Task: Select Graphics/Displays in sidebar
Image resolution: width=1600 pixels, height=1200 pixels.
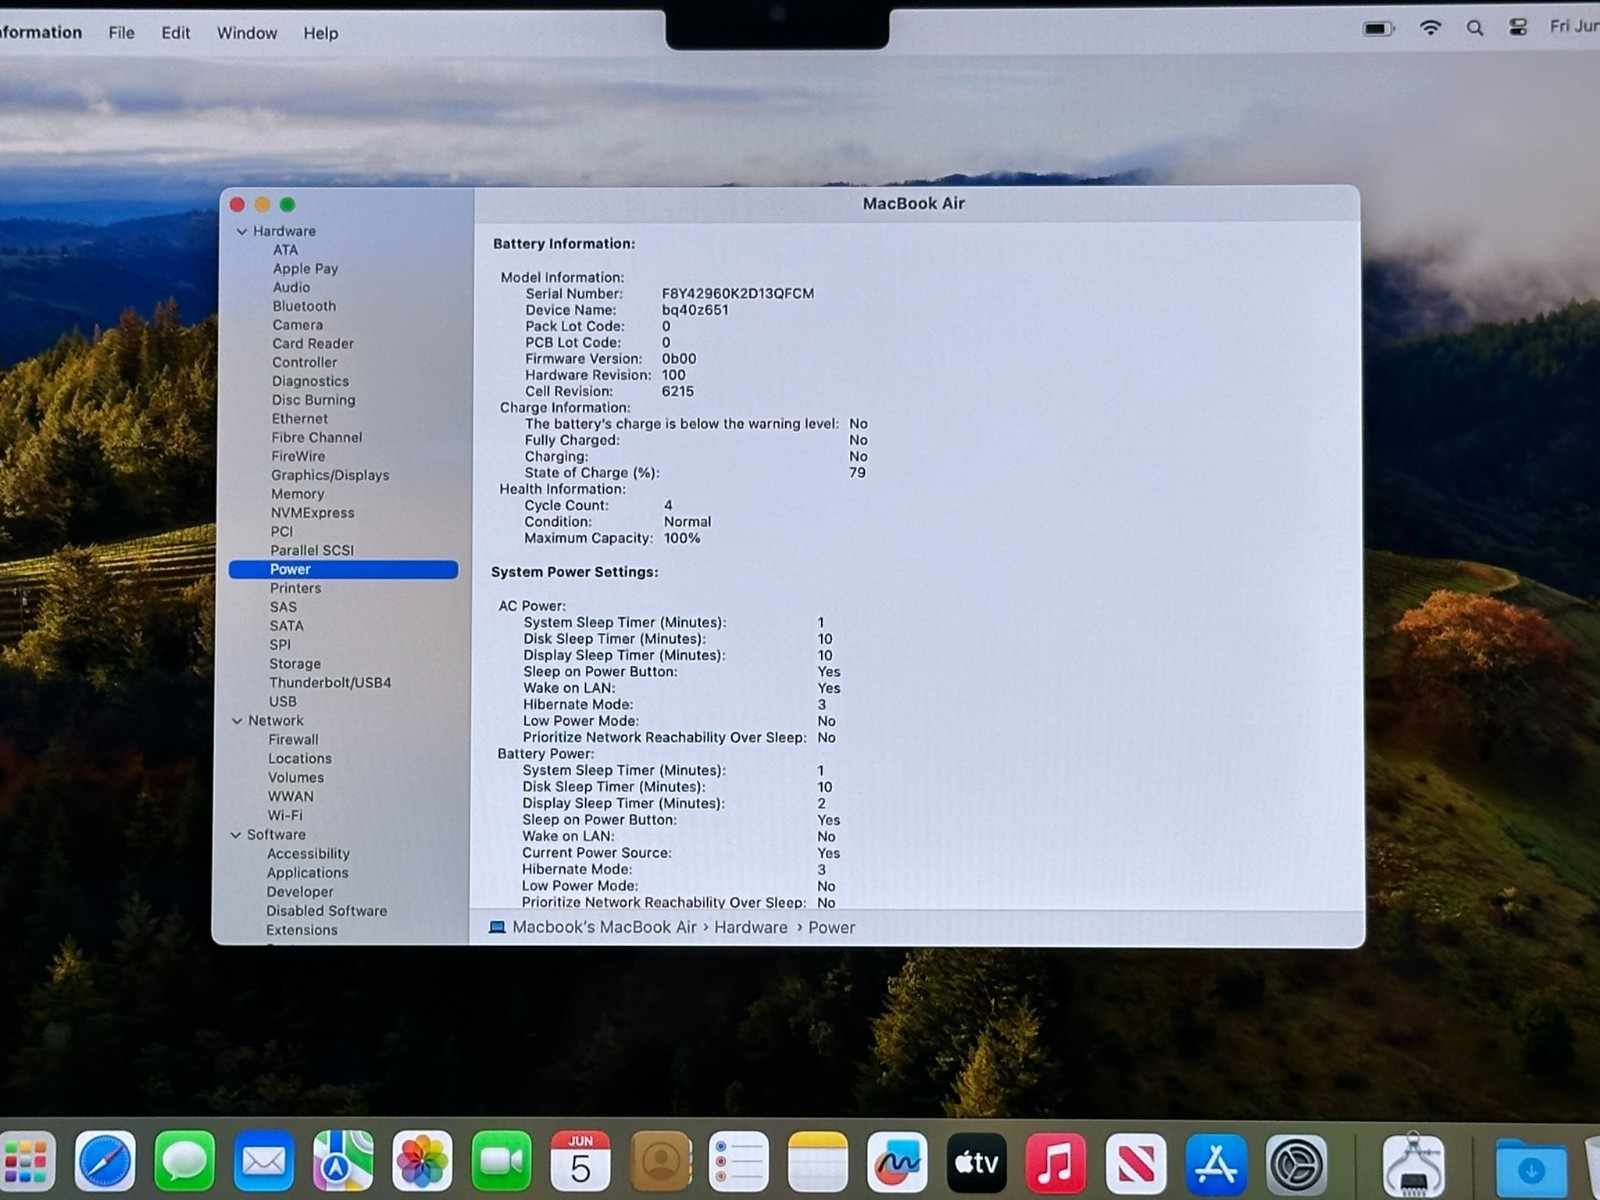Action: [x=330, y=475]
